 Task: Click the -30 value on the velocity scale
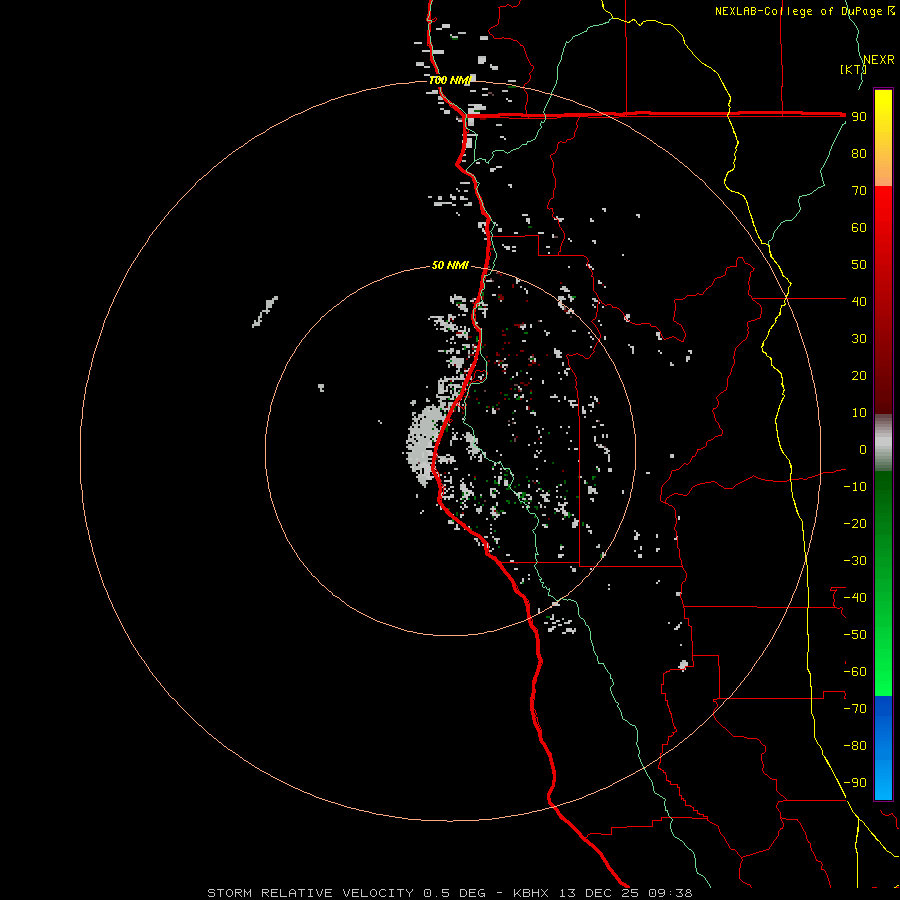pos(855,561)
